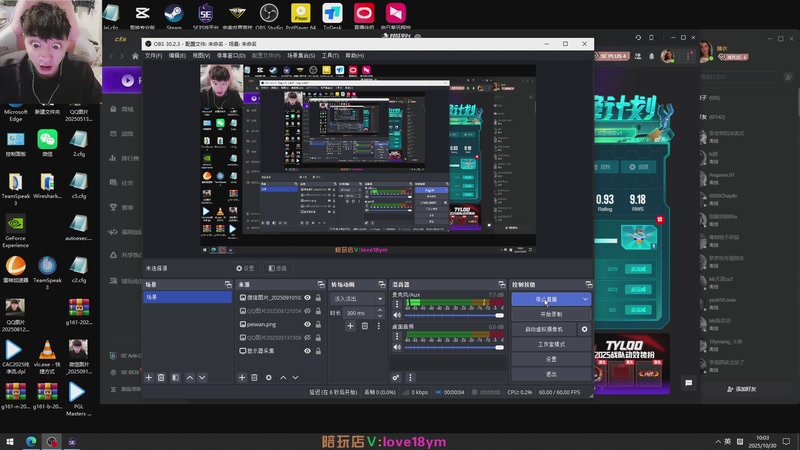Open Settings button in Controls panel
Screen dimensions: 800x450
pos(551,359)
